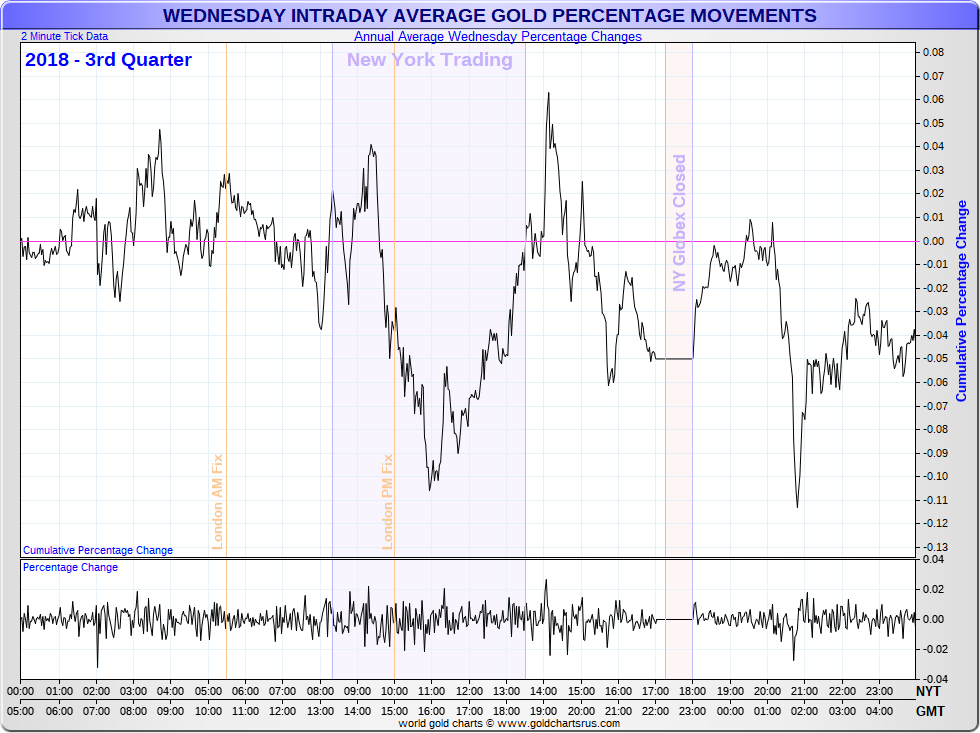Click the 0.01 value on the cumulative axis
Screen dimensions: 980x733
tap(934, 217)
